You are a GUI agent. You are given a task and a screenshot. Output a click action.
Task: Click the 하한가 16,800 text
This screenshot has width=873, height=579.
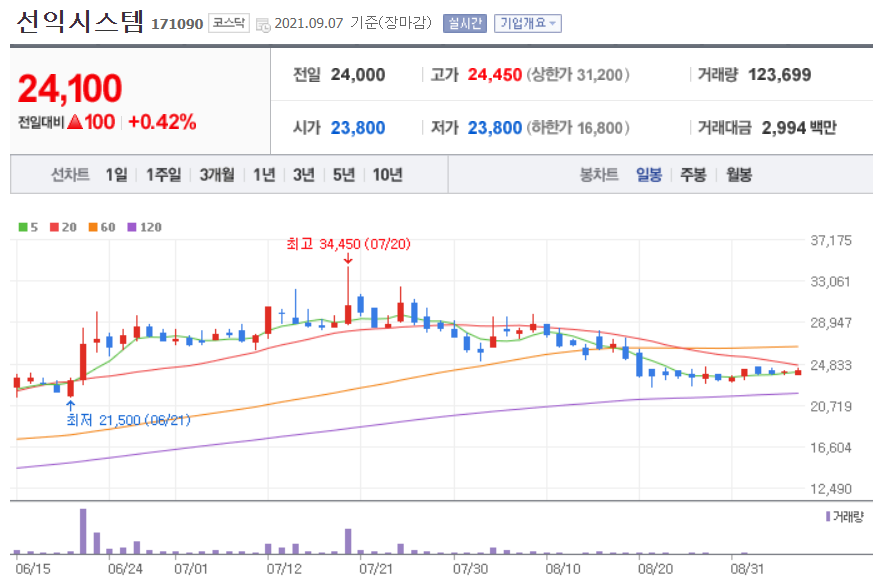tap(578, 128)
